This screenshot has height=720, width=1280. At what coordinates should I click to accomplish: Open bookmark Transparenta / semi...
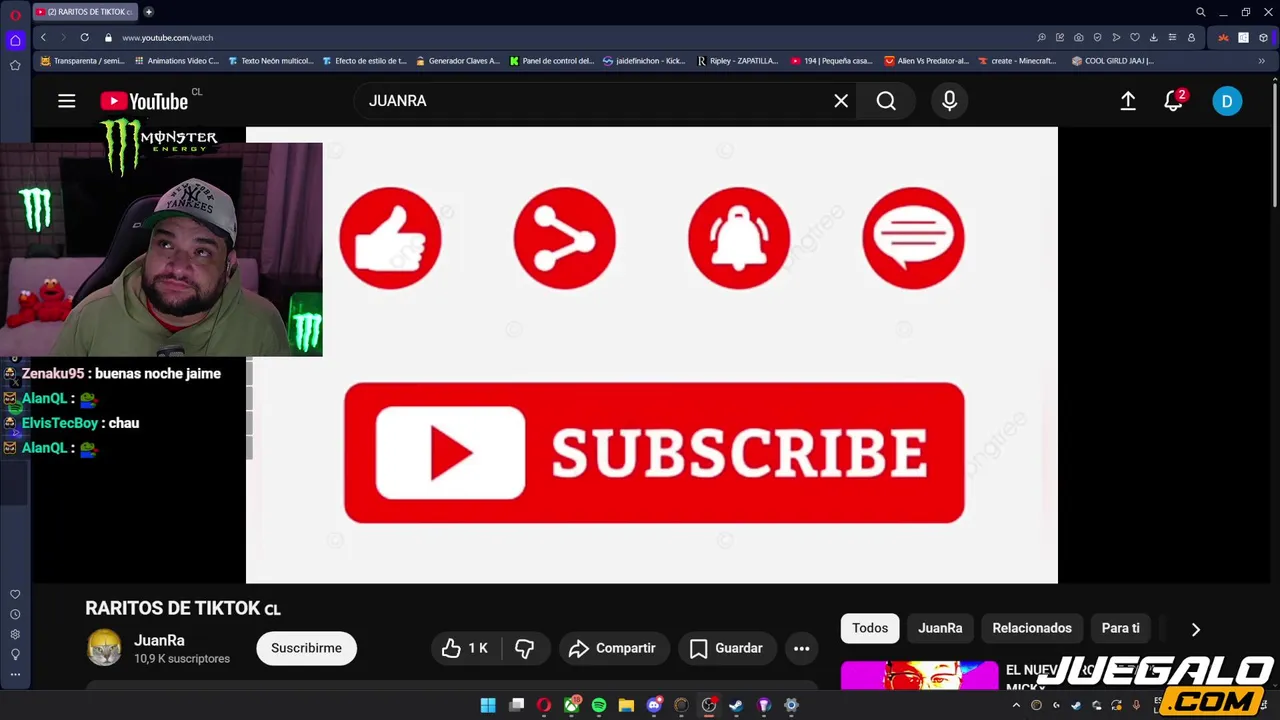[x=82, y=61]
